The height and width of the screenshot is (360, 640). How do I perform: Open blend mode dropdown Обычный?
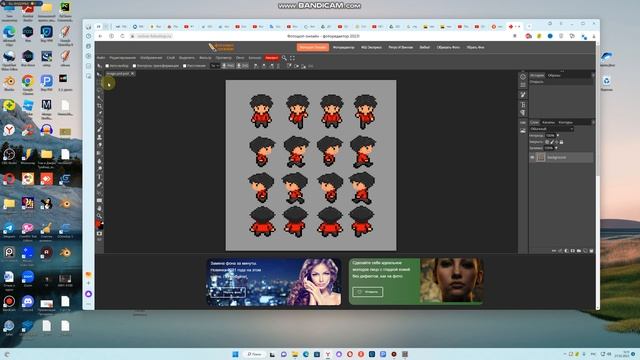pos(552,129)
